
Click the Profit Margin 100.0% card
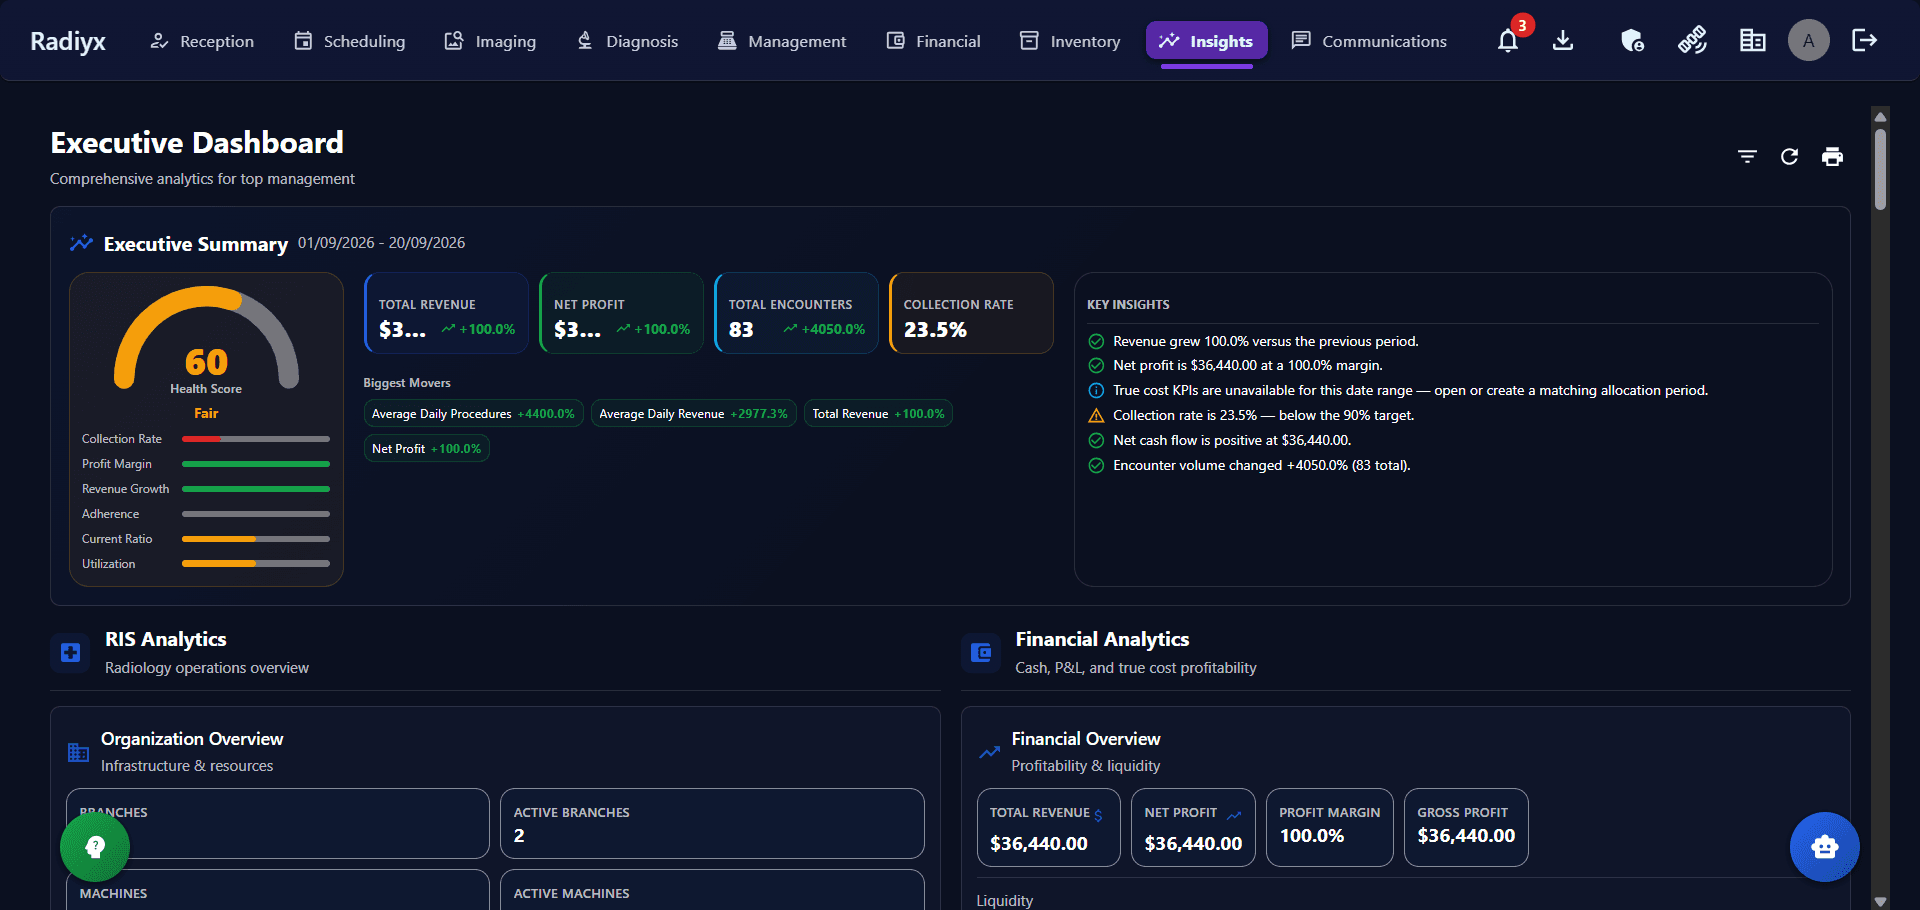coord(1329,827)
